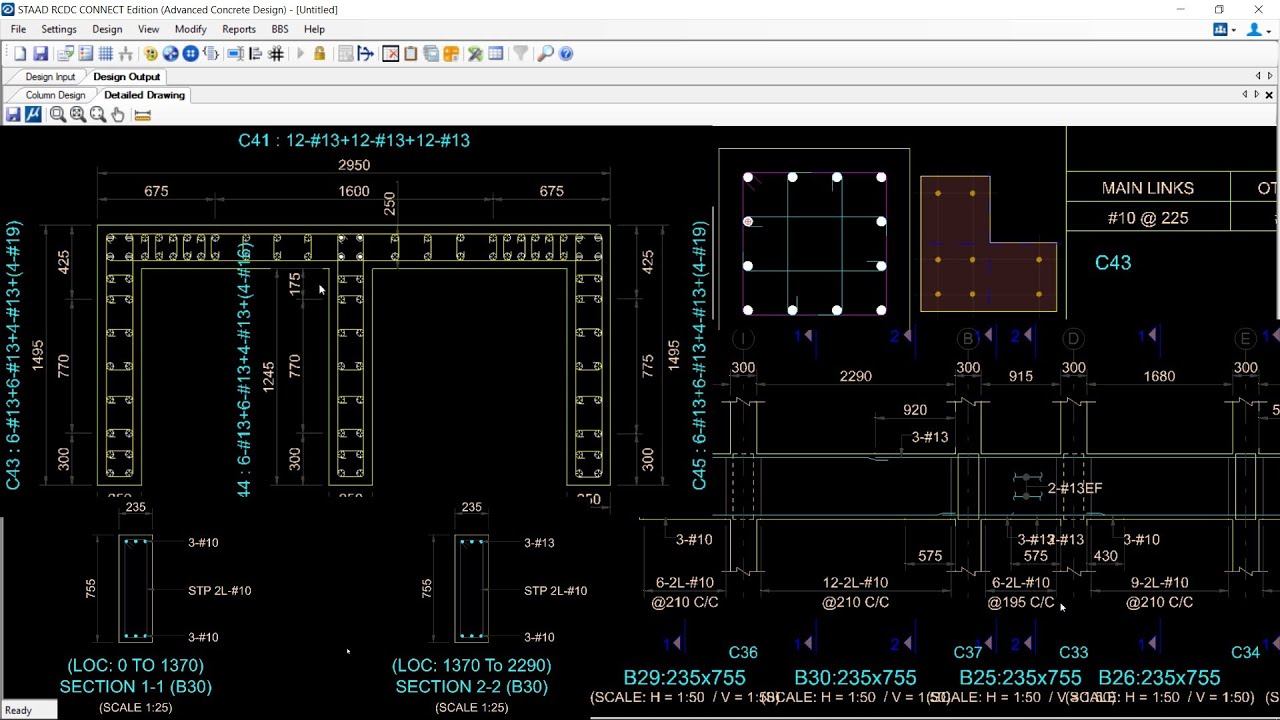
Task: Click the blue panel icon left of user icon
Action: [1220, 29]
